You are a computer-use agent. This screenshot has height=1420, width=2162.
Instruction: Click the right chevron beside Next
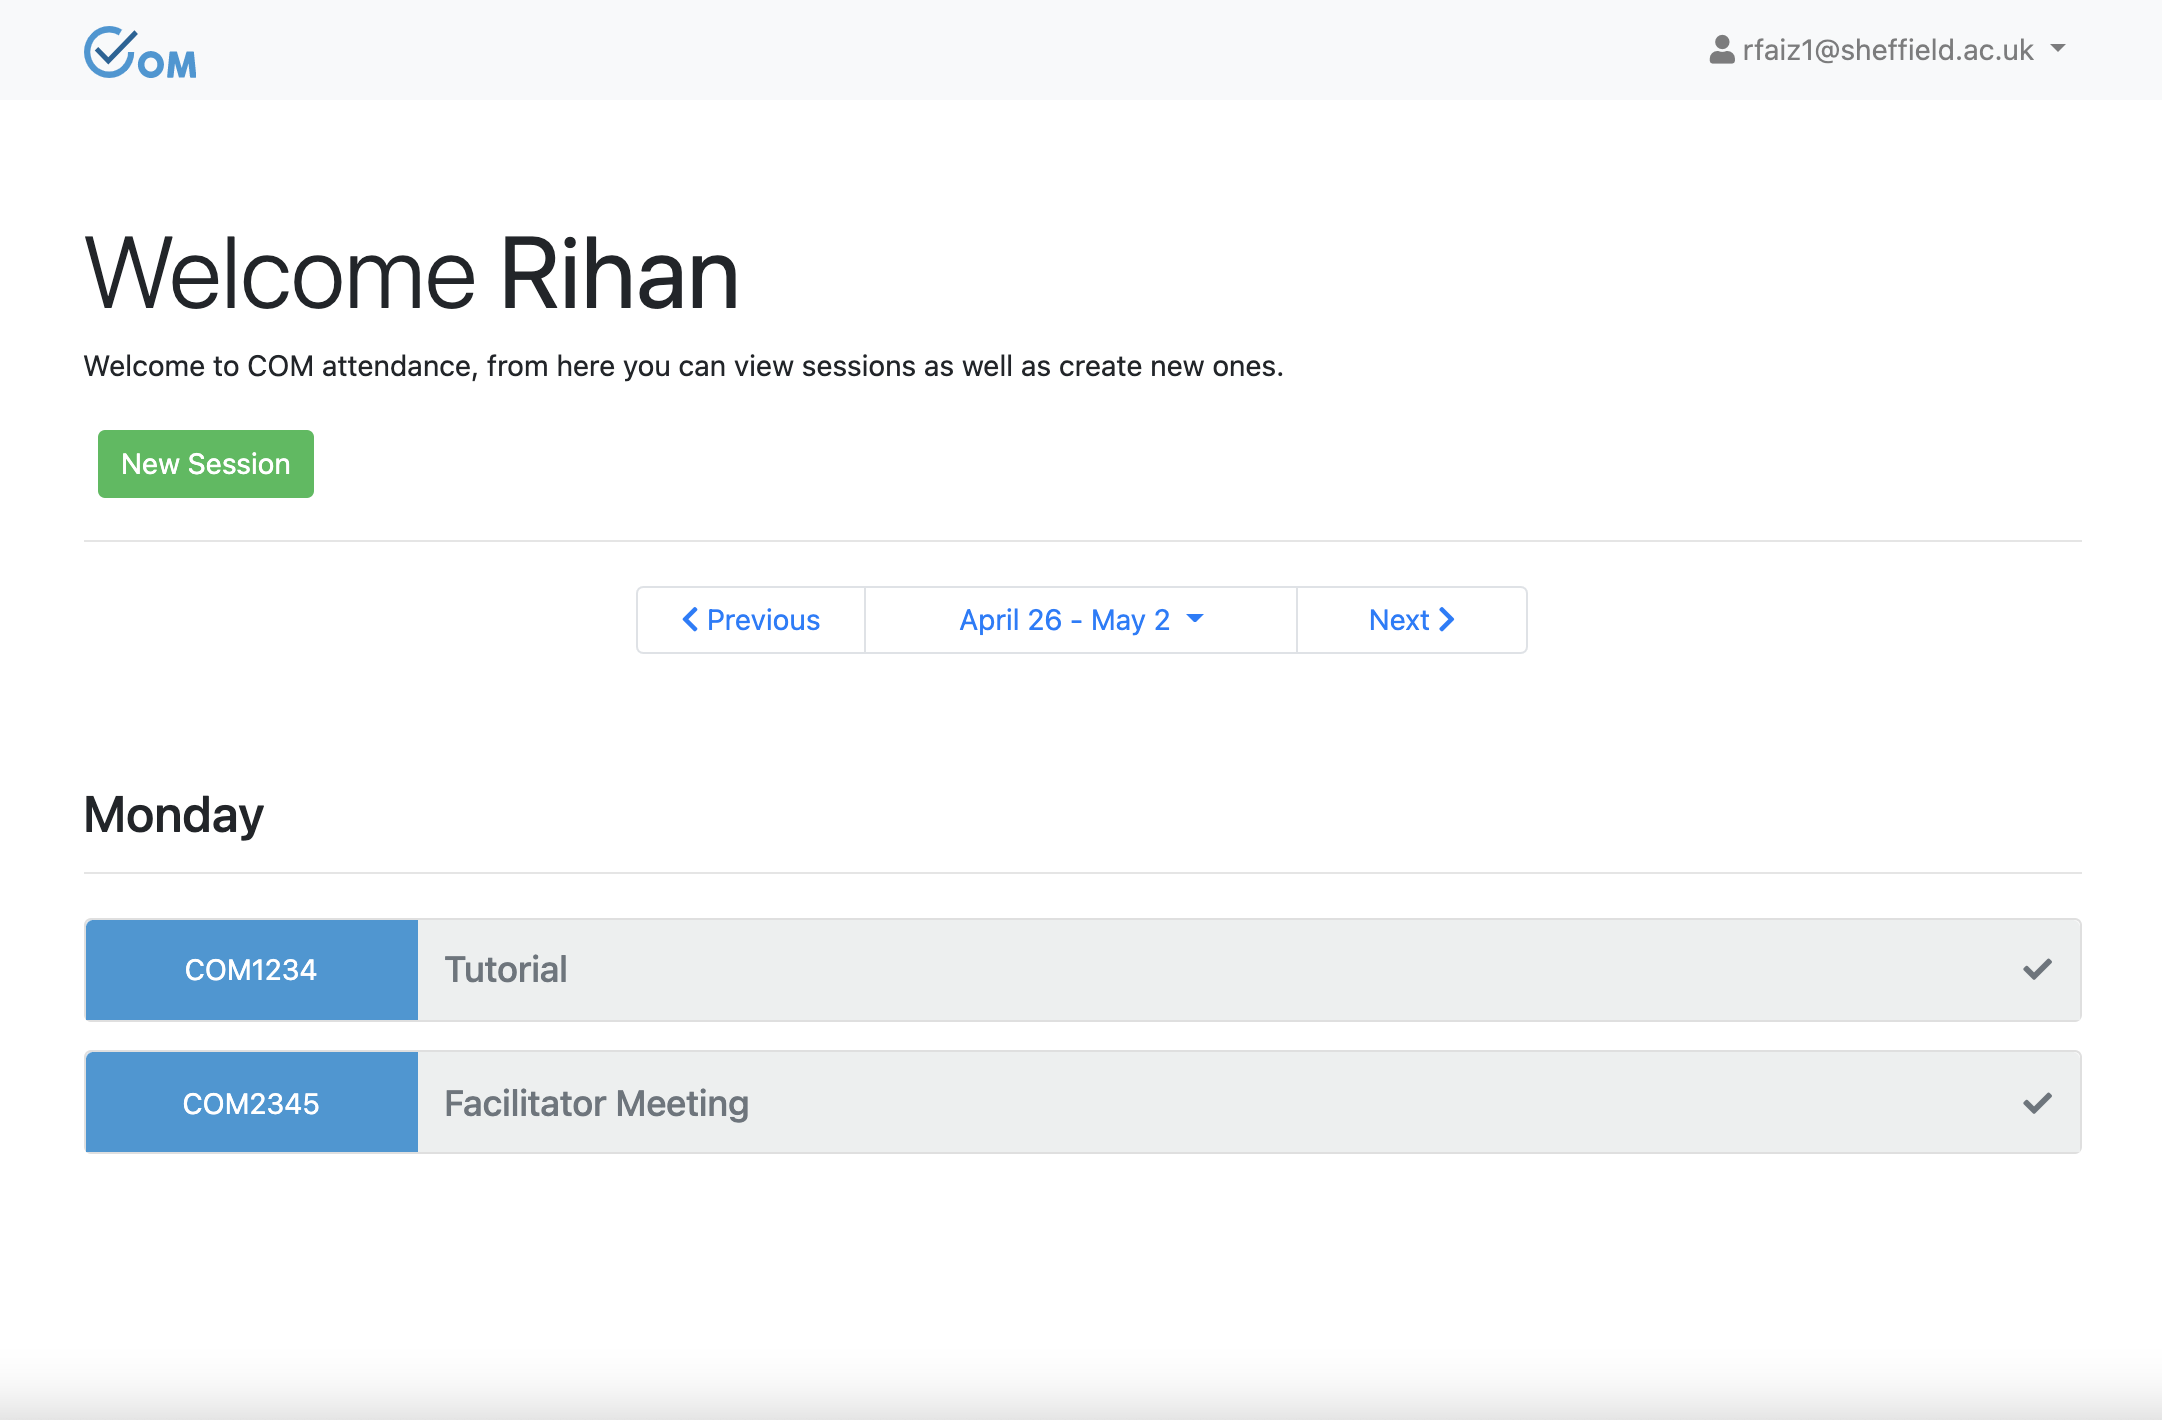tap(1447, 620)
